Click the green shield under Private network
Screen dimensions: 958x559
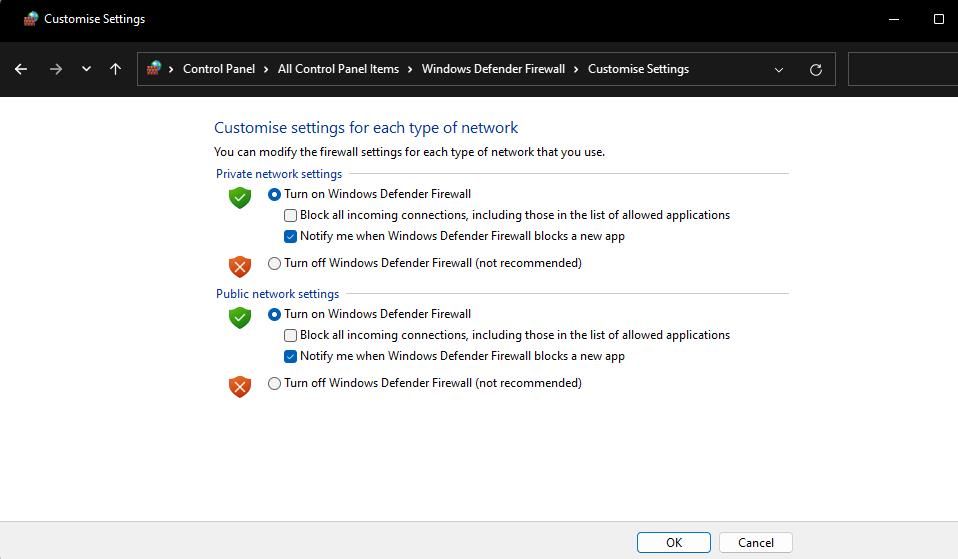pyautogui.click(x=240, y=197)
